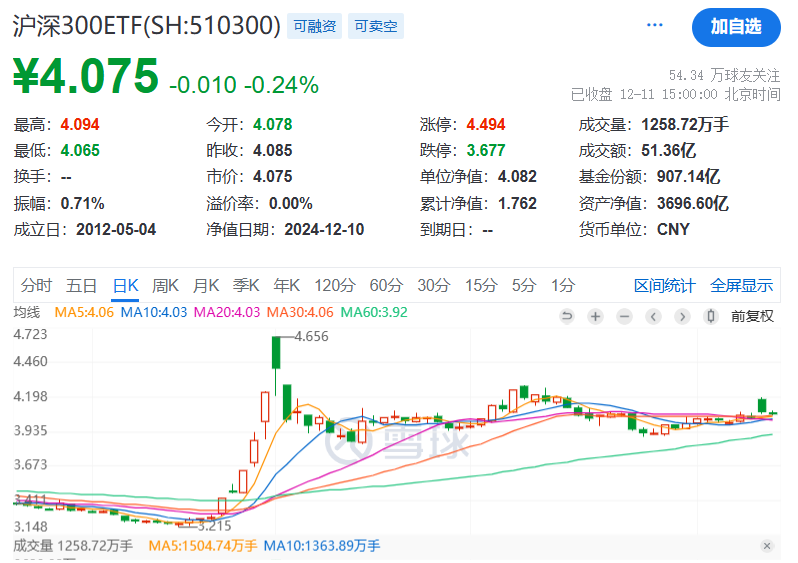Click the MA30:4.06 moving average label
Viewport: 798px width, 563px height.
click(300, 312)
